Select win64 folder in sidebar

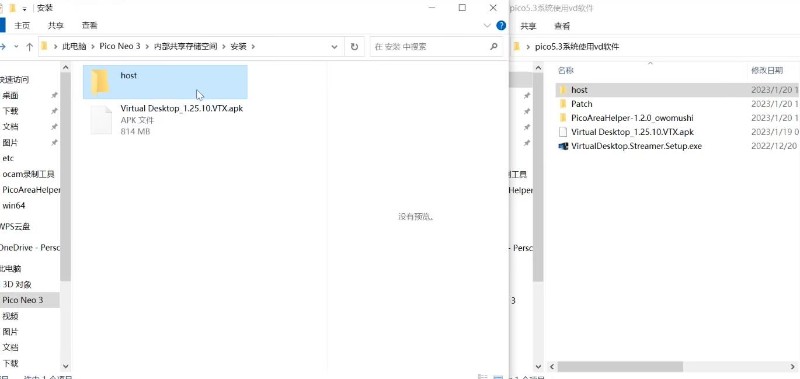click(14, 206)
